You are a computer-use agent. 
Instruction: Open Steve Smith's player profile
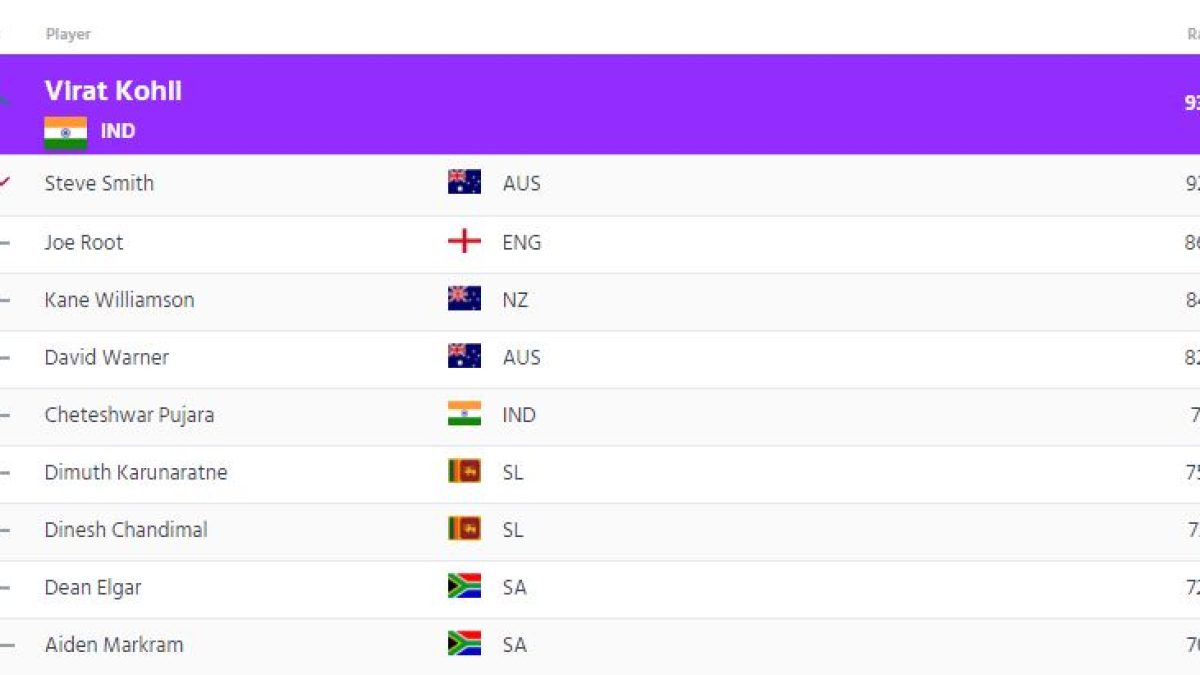click(x=99, y=183)
